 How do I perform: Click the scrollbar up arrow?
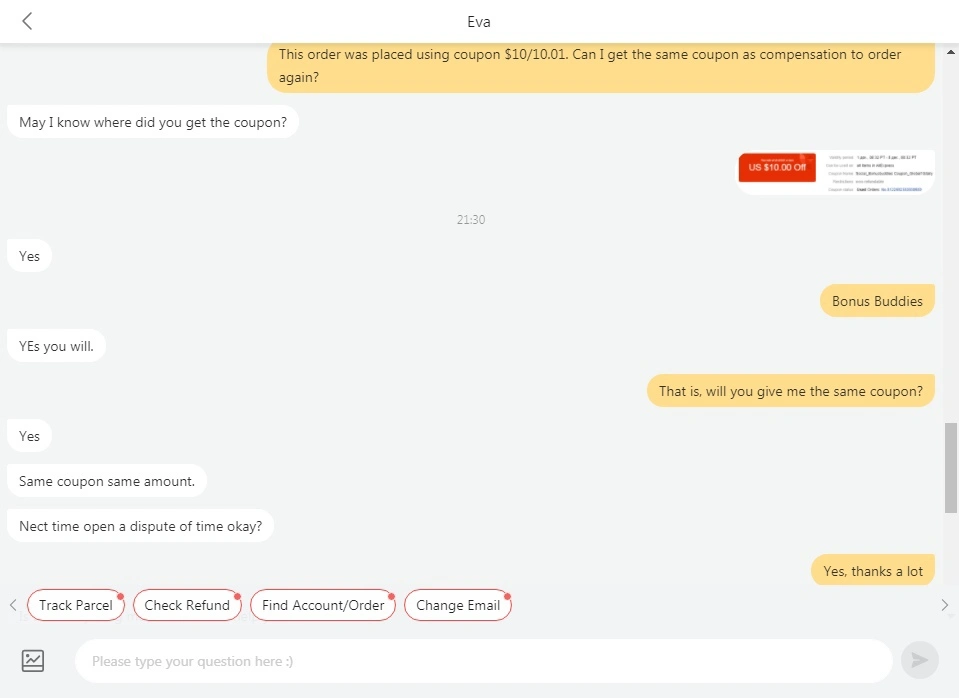pos(950,53)
